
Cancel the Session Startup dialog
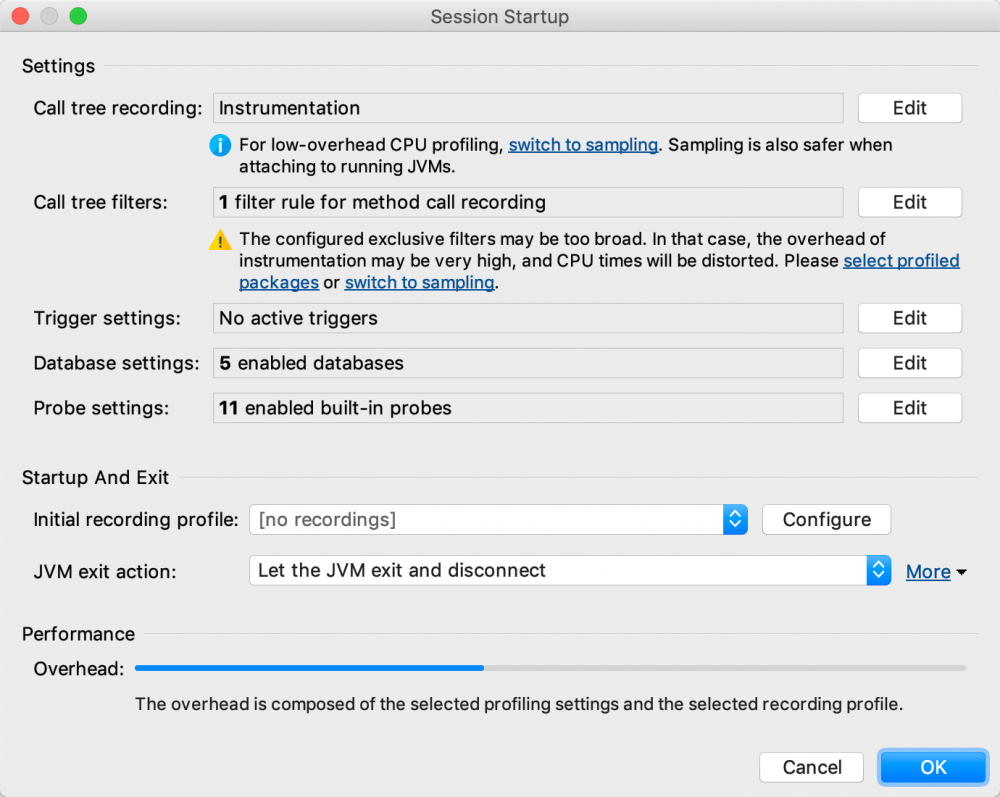tap(811, 766)
